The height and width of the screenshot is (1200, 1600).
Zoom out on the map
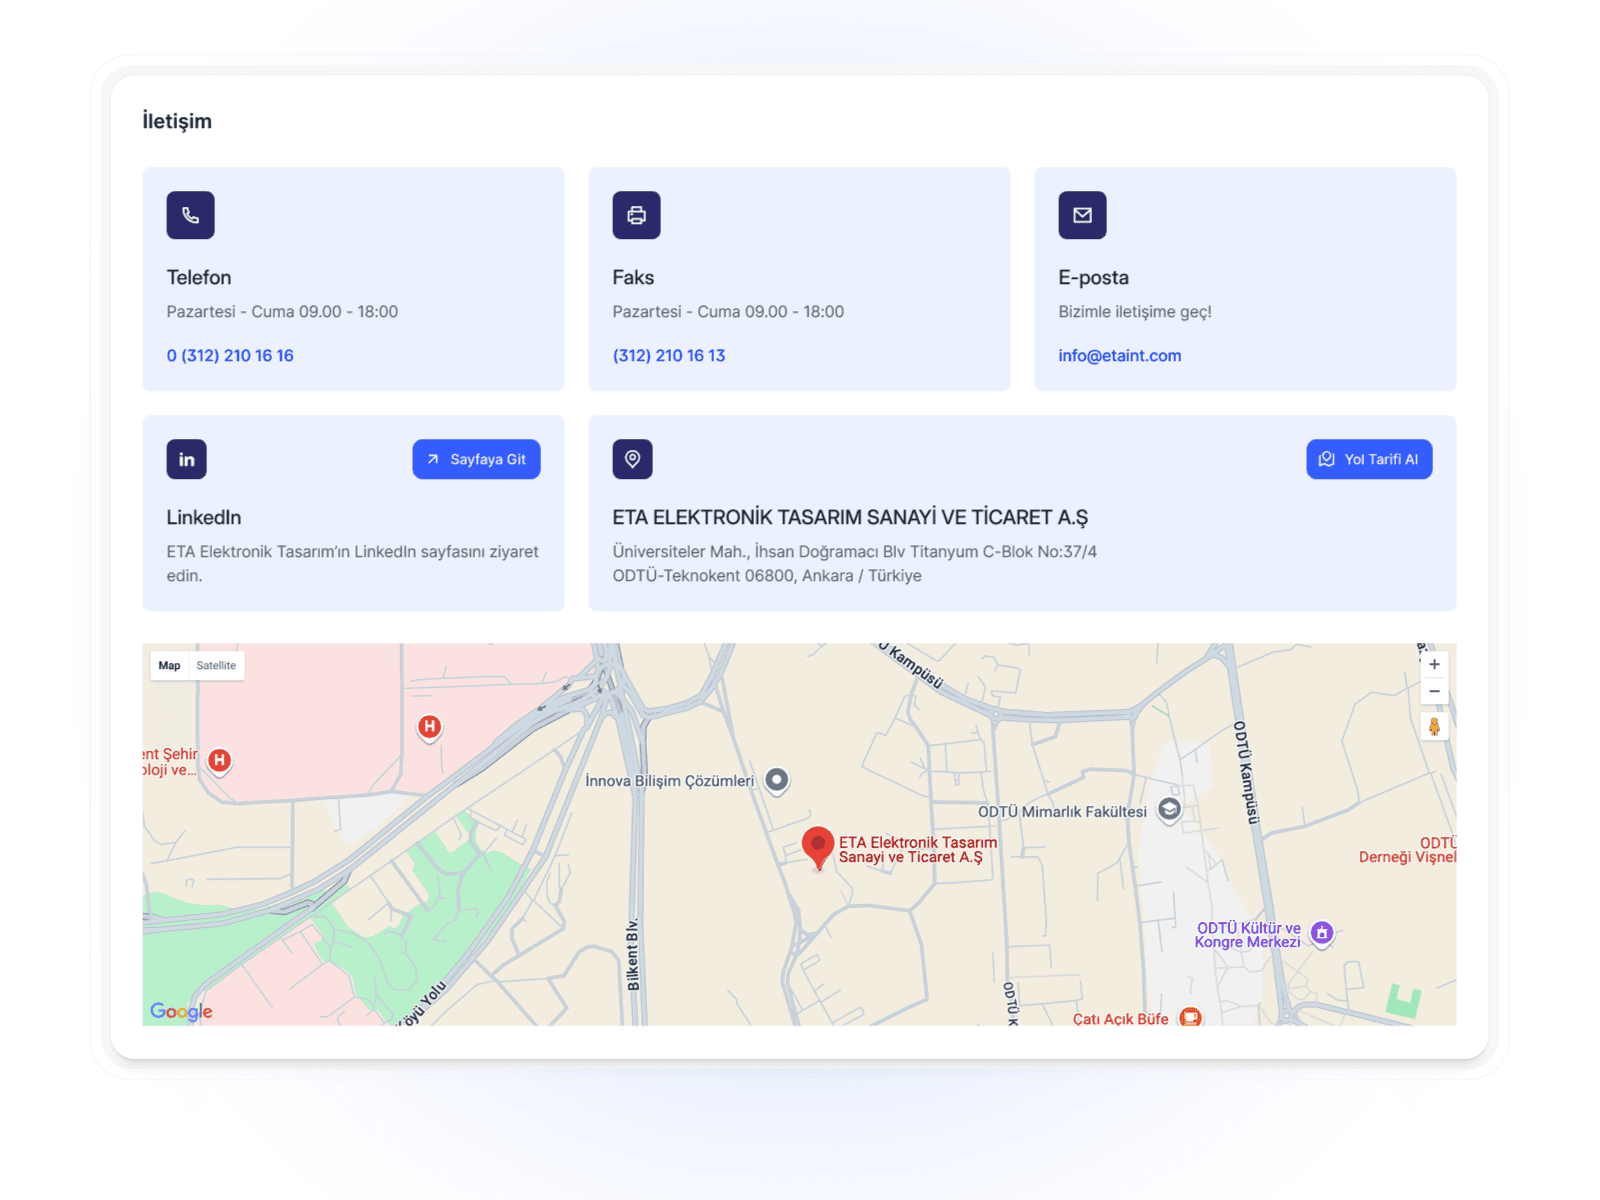click(x=1434, y=691)
